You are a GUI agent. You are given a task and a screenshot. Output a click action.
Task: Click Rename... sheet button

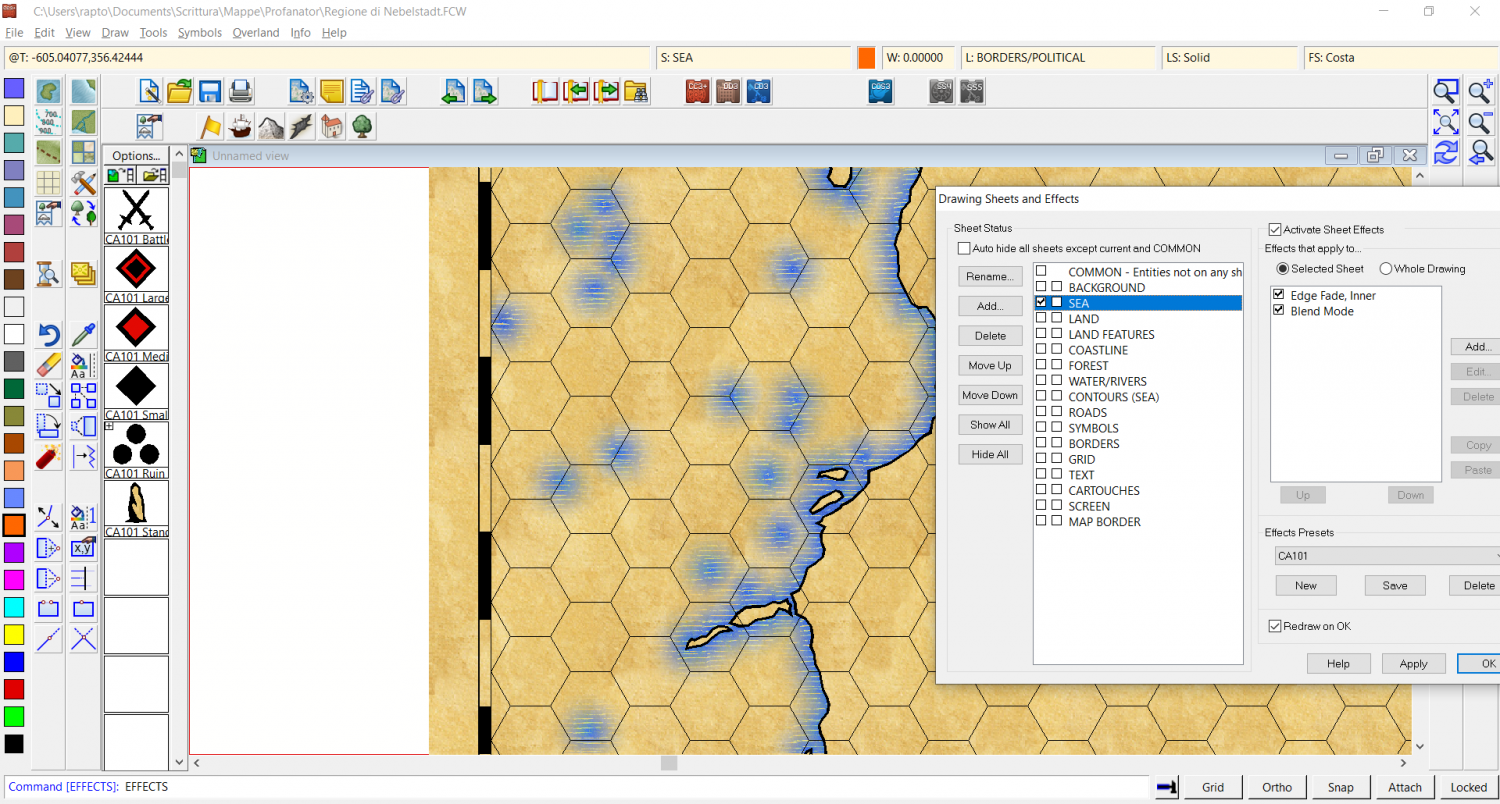click(x=990, y=276)
